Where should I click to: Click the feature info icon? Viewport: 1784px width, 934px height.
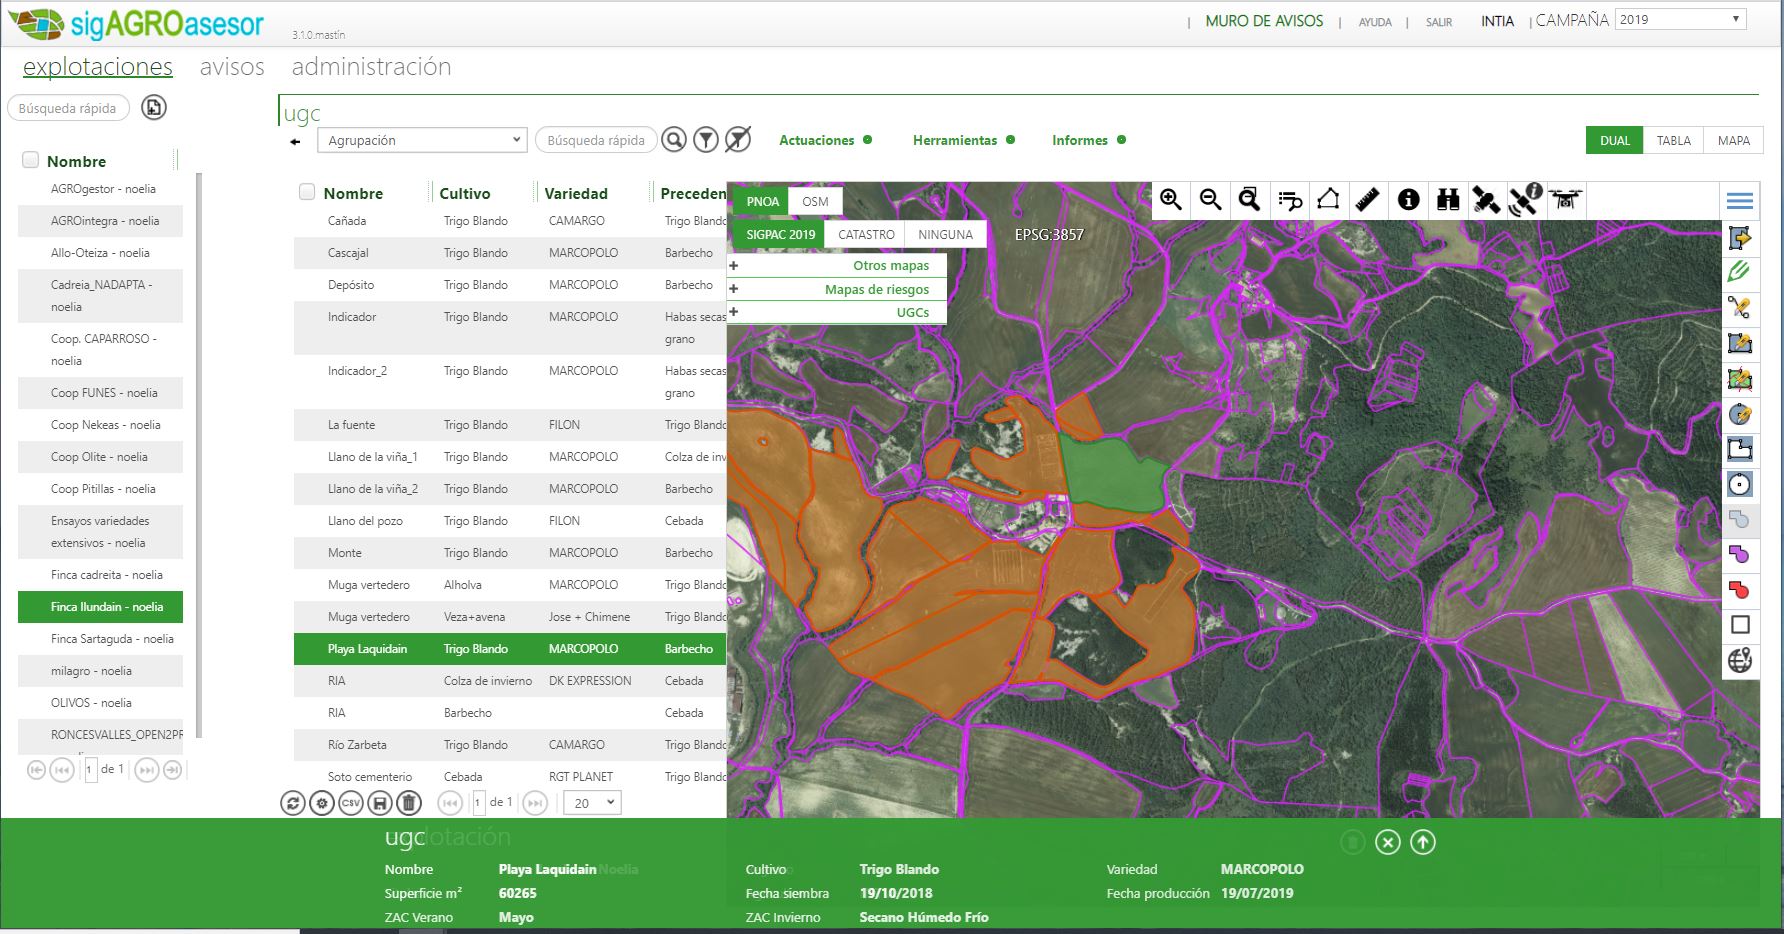tap(1408, 200)
